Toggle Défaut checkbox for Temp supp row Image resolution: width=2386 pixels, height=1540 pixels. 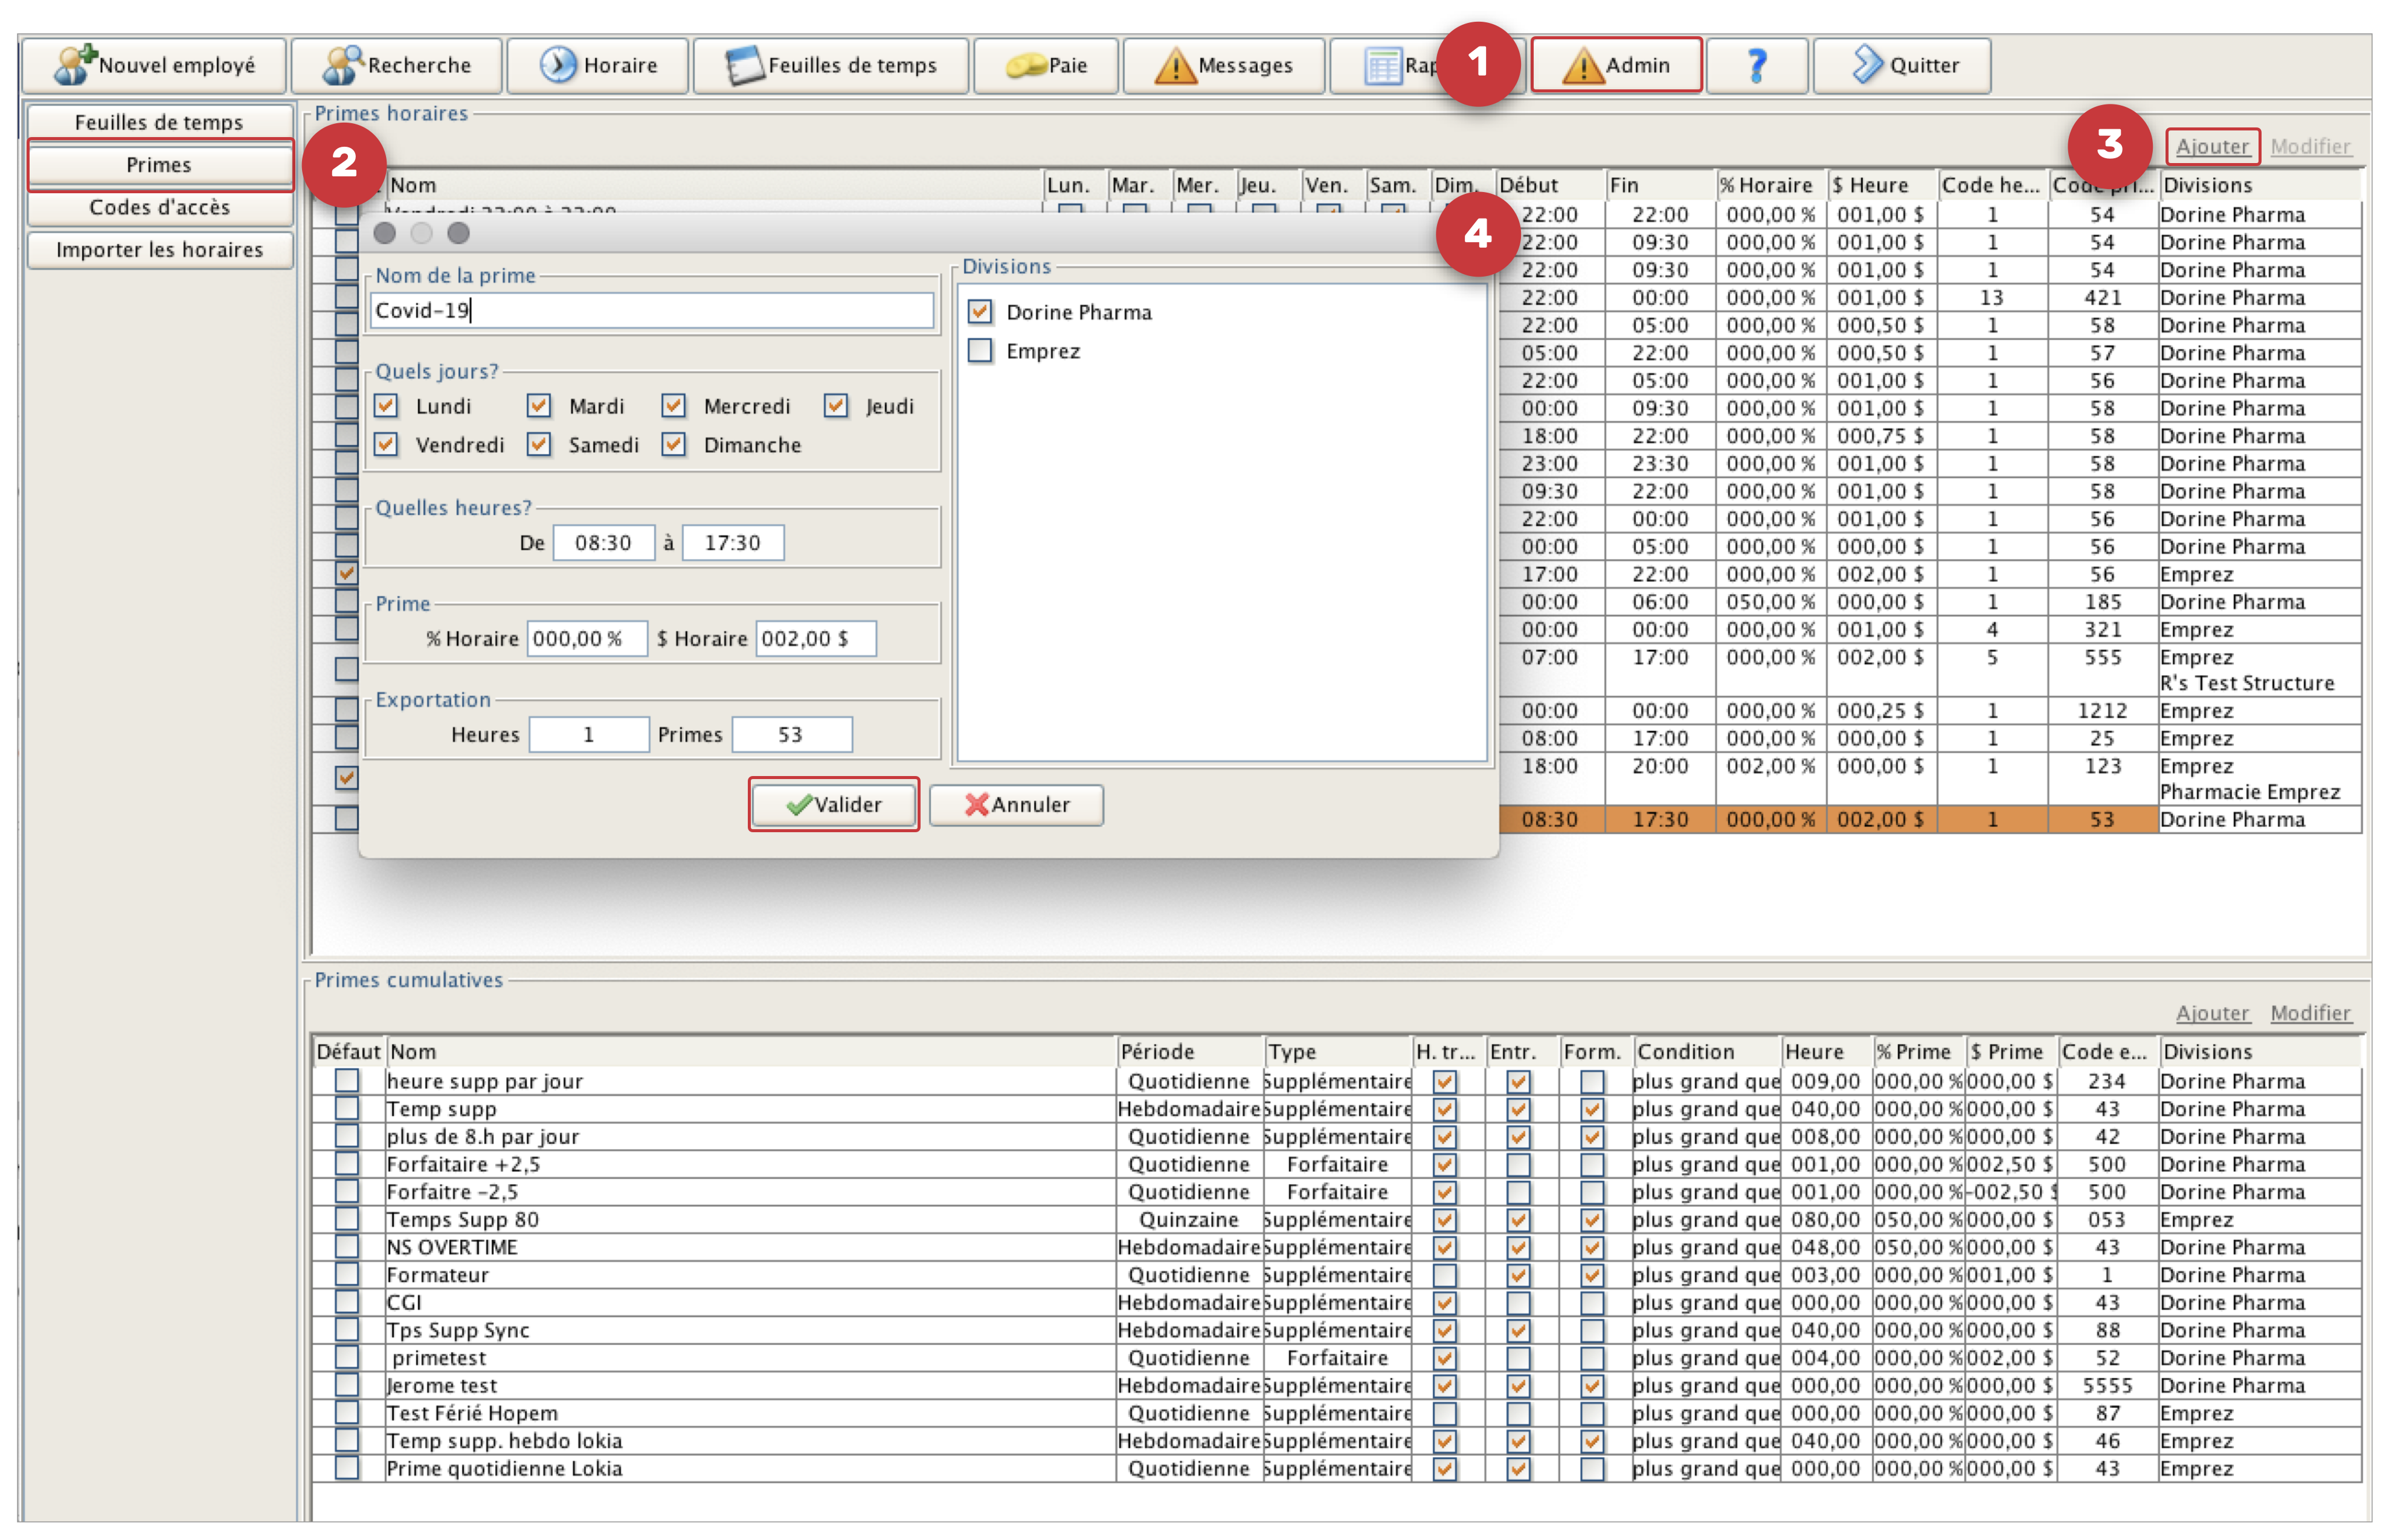click(346, 1108)
